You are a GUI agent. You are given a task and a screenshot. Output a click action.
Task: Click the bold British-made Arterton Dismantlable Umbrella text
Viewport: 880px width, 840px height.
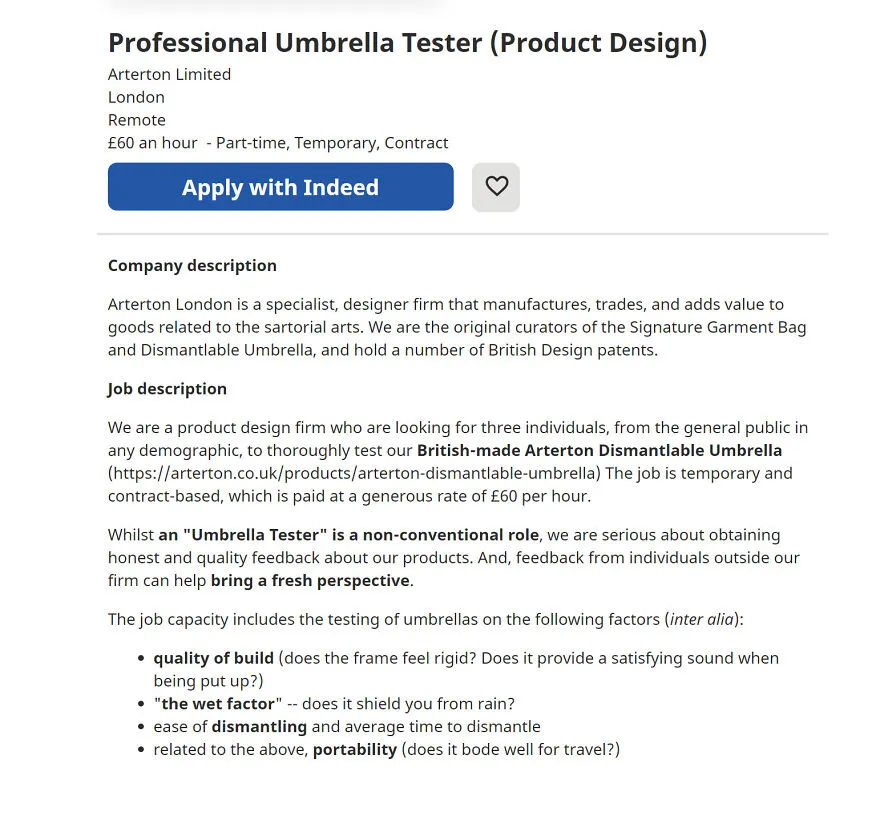[599, 451]
